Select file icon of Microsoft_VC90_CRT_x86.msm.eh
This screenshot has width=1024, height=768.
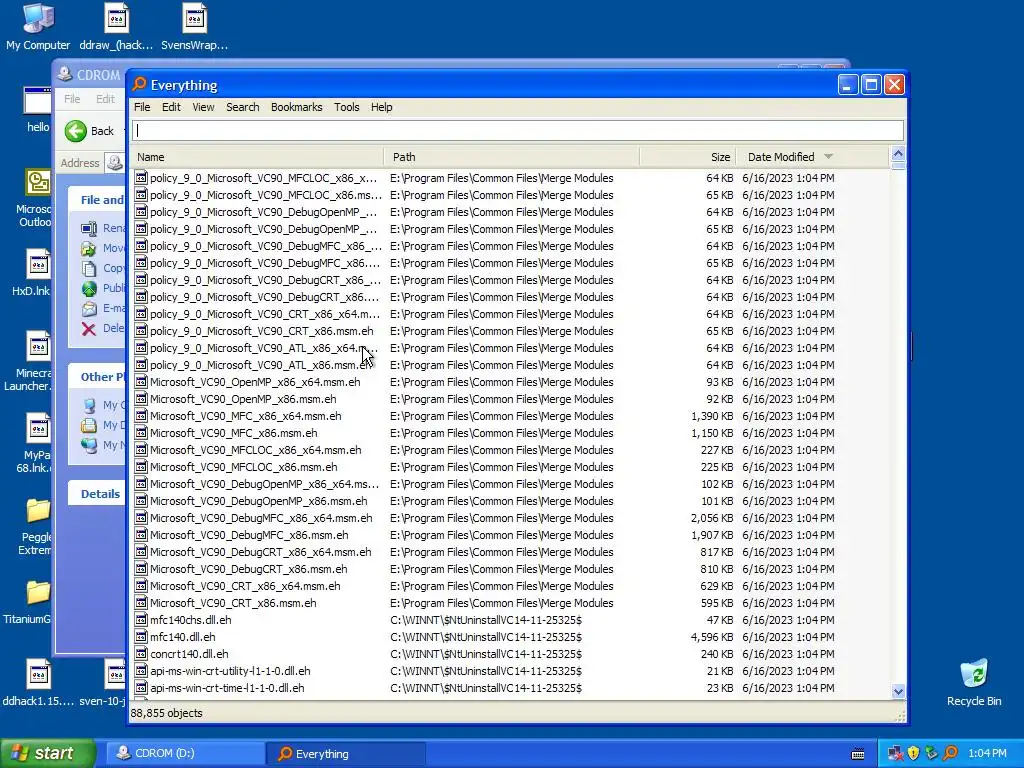pos(141,603)
